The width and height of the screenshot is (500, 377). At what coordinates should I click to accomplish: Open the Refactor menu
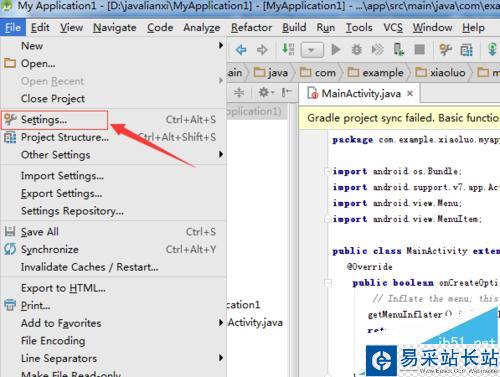click(252, 28)
